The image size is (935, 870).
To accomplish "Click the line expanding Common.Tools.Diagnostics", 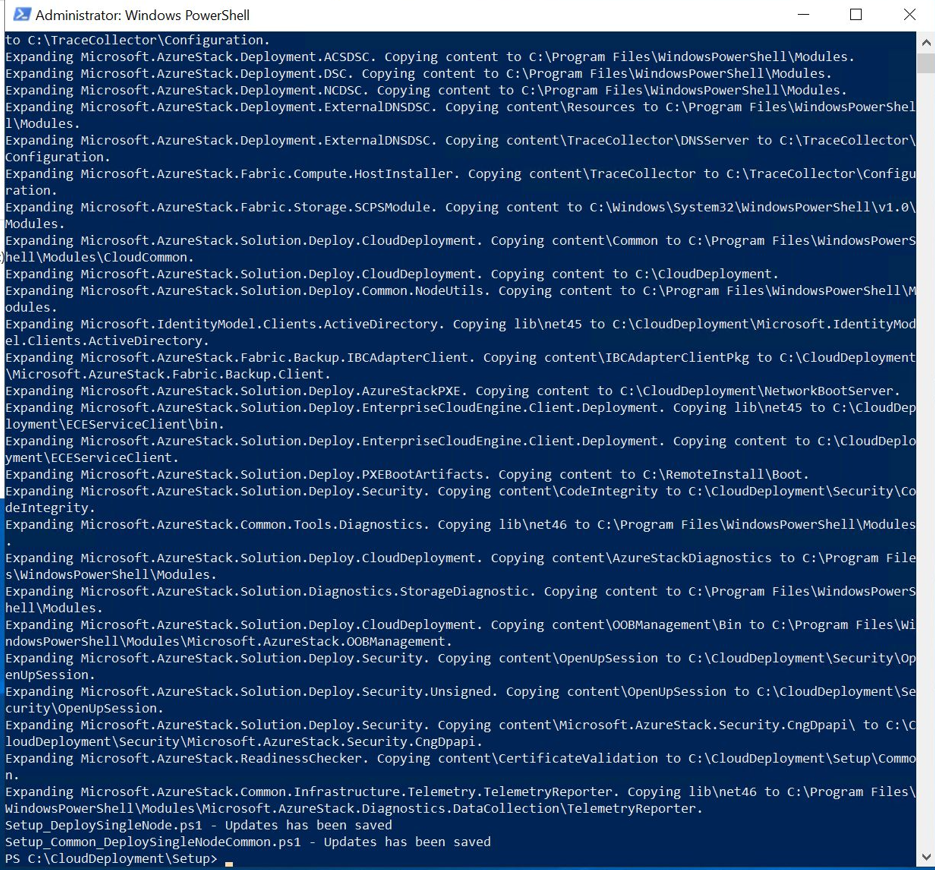I will click(x=460, y=532).
